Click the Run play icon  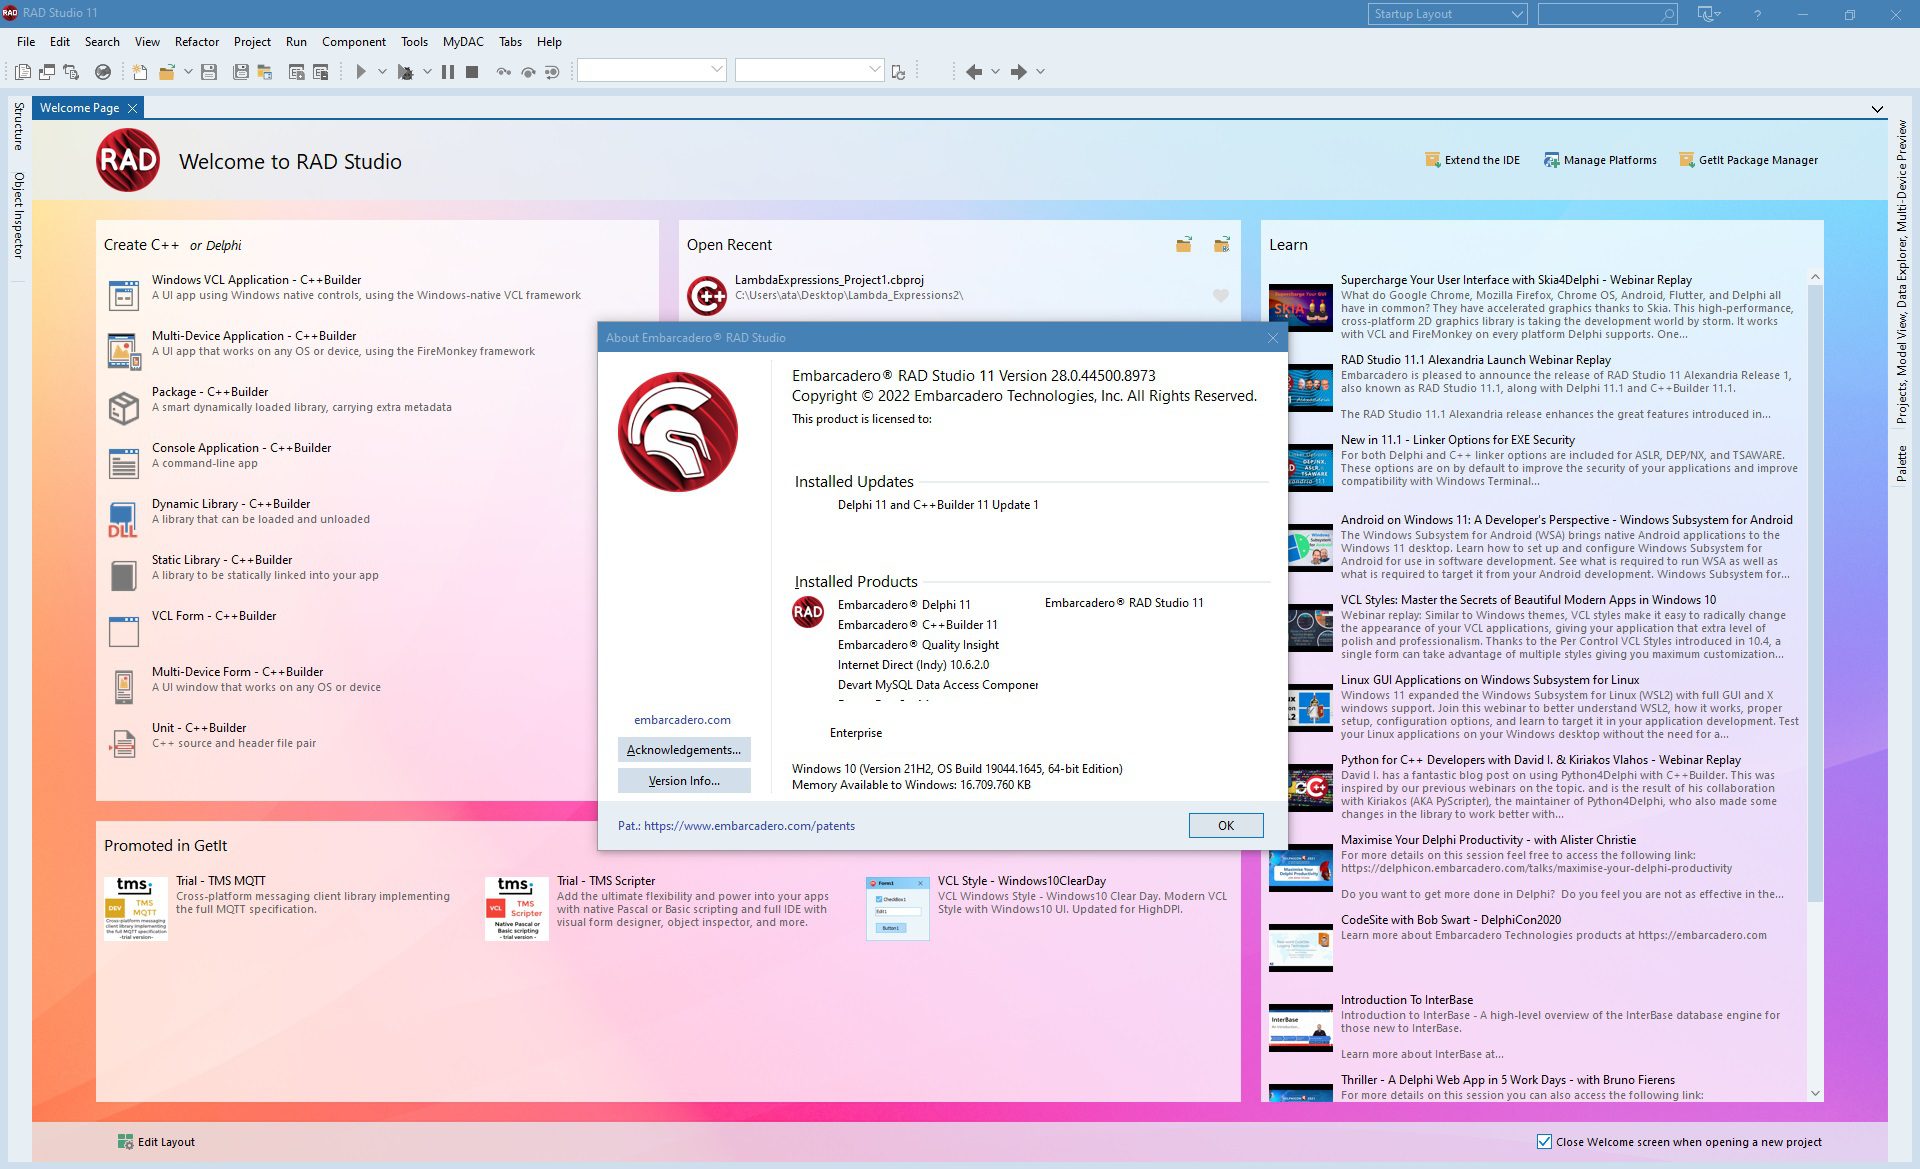(x=361, y=71)
